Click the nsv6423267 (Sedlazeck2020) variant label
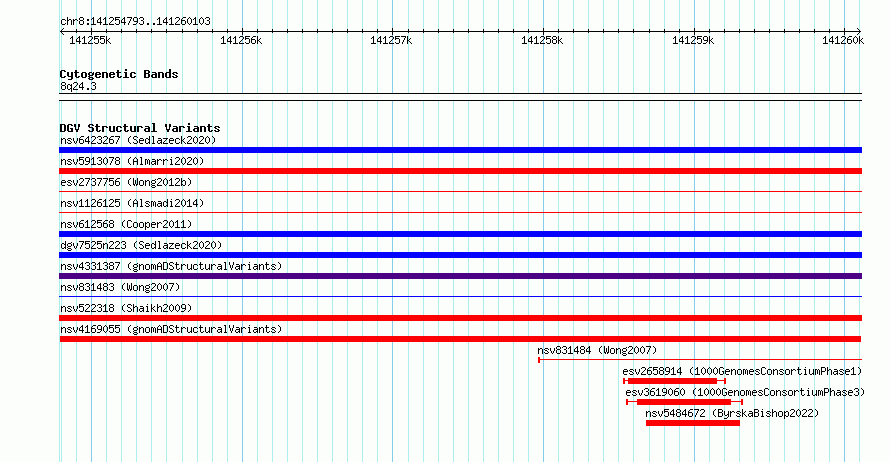 coord(138,140)
